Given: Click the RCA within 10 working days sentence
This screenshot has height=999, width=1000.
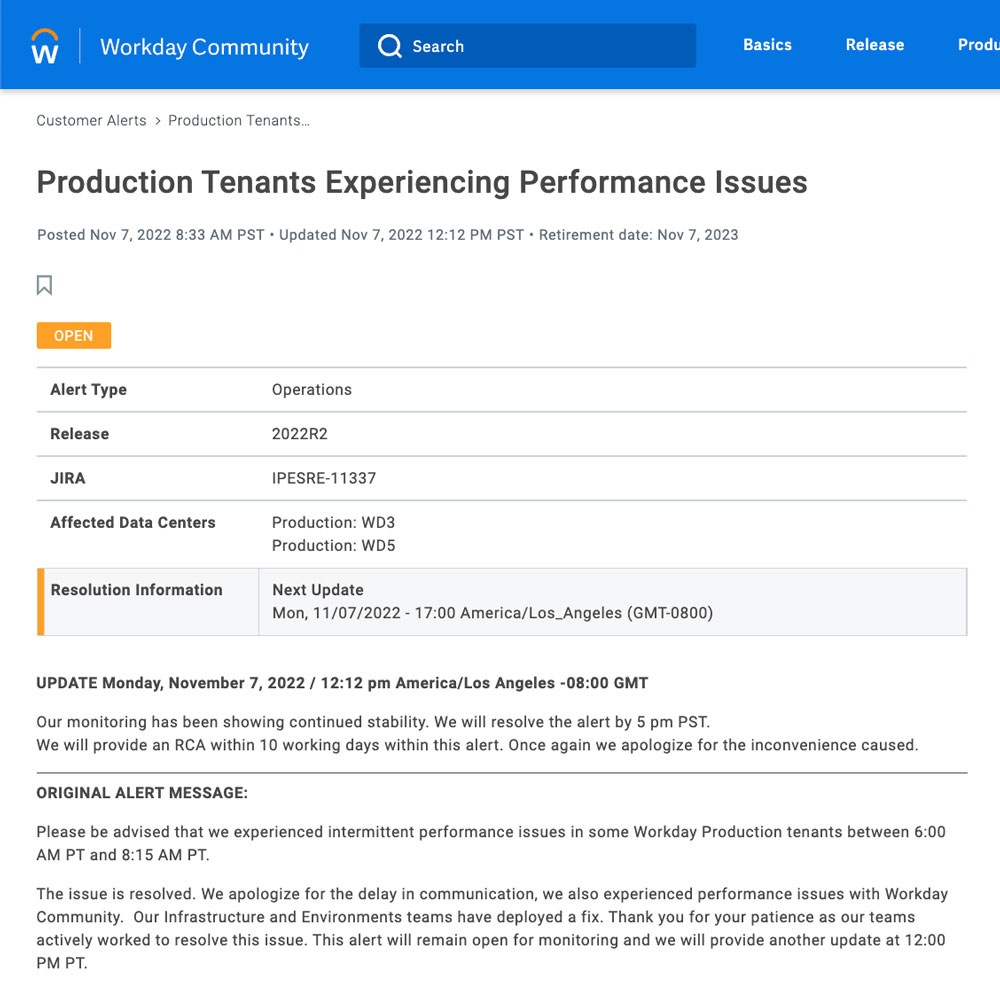Looking at the screenshot, I should pyautogui.click(x=477, y=745).
